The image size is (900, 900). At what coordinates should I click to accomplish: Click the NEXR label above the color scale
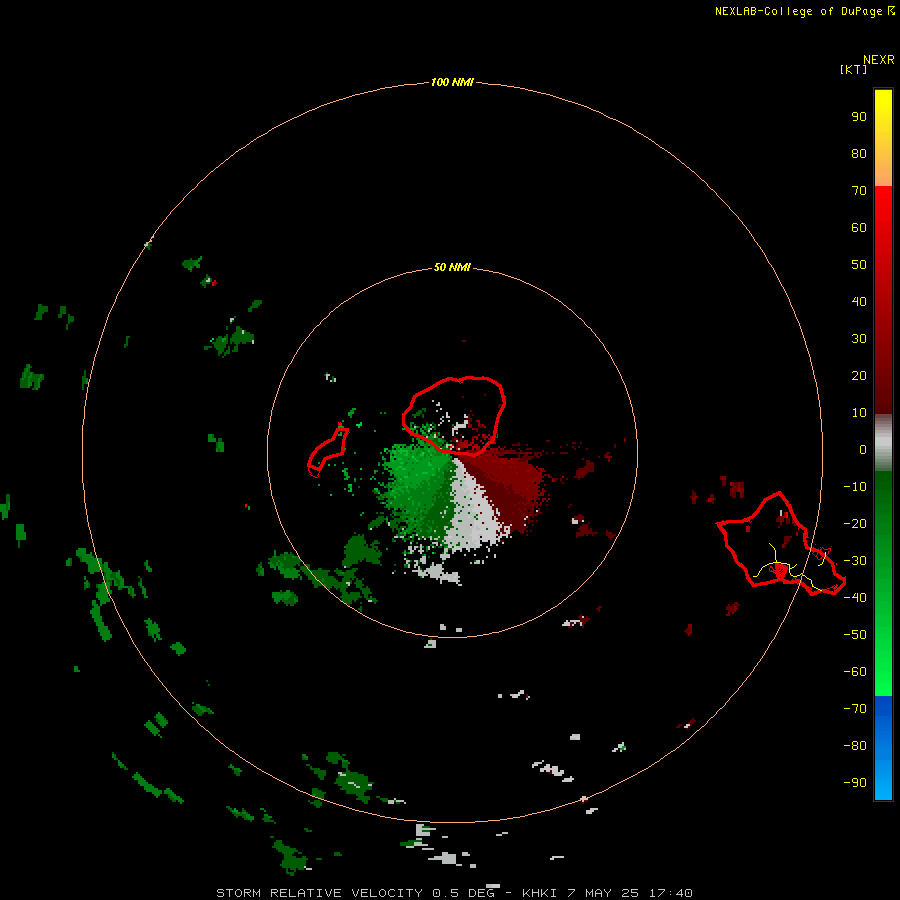click(x=878, y=60)
